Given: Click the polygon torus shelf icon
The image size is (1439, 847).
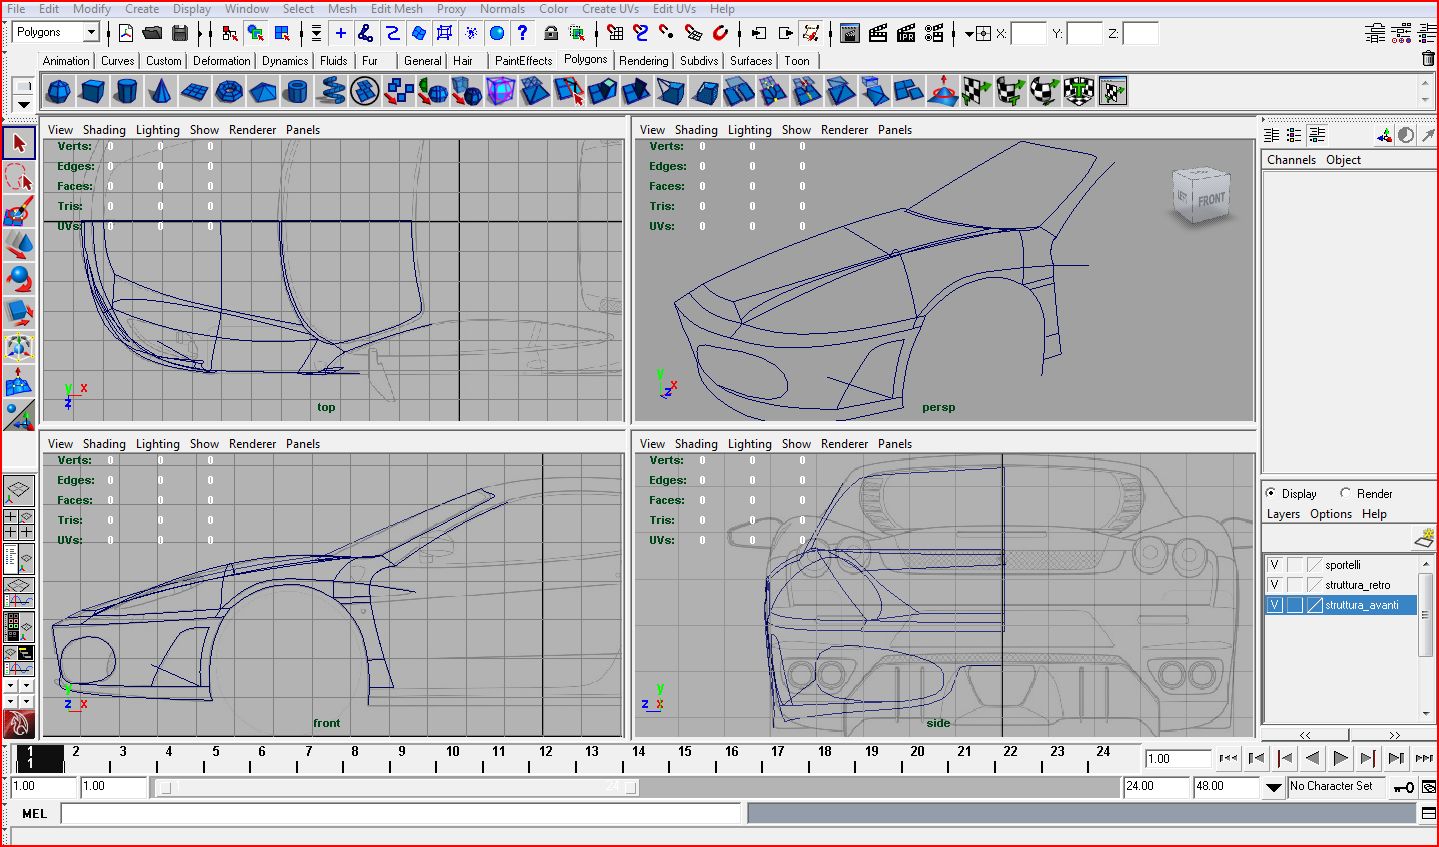Looking at the screenshot, I should [x=229, y=92].
